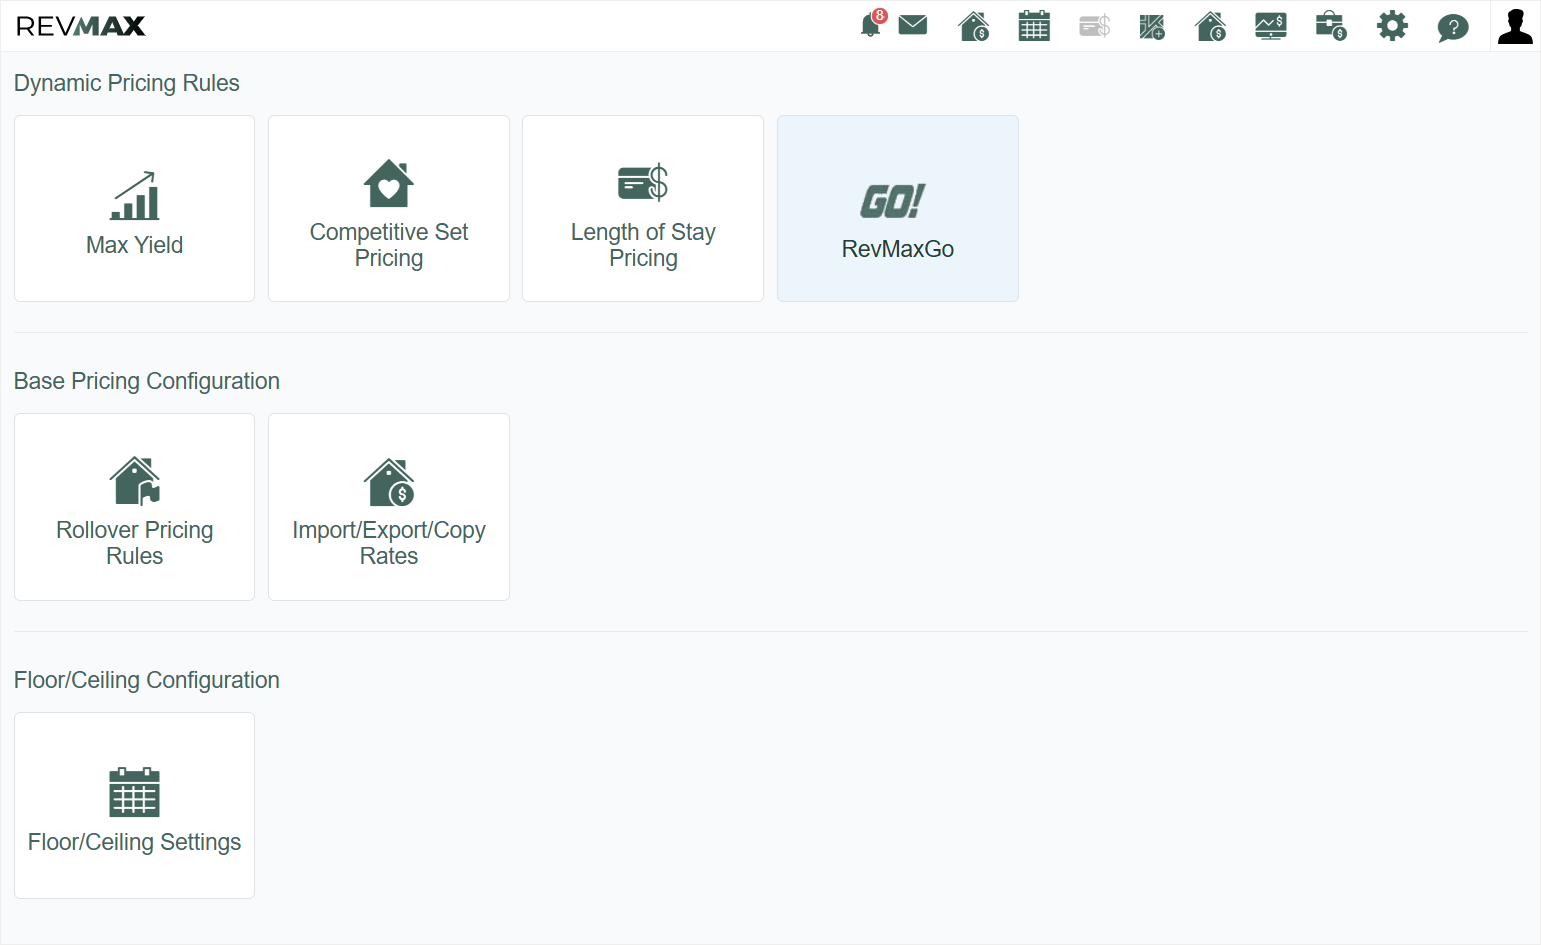Open Import/Export/Copy Rates card
This screenshot has height=945, width=1541.
tap(389, 507)
